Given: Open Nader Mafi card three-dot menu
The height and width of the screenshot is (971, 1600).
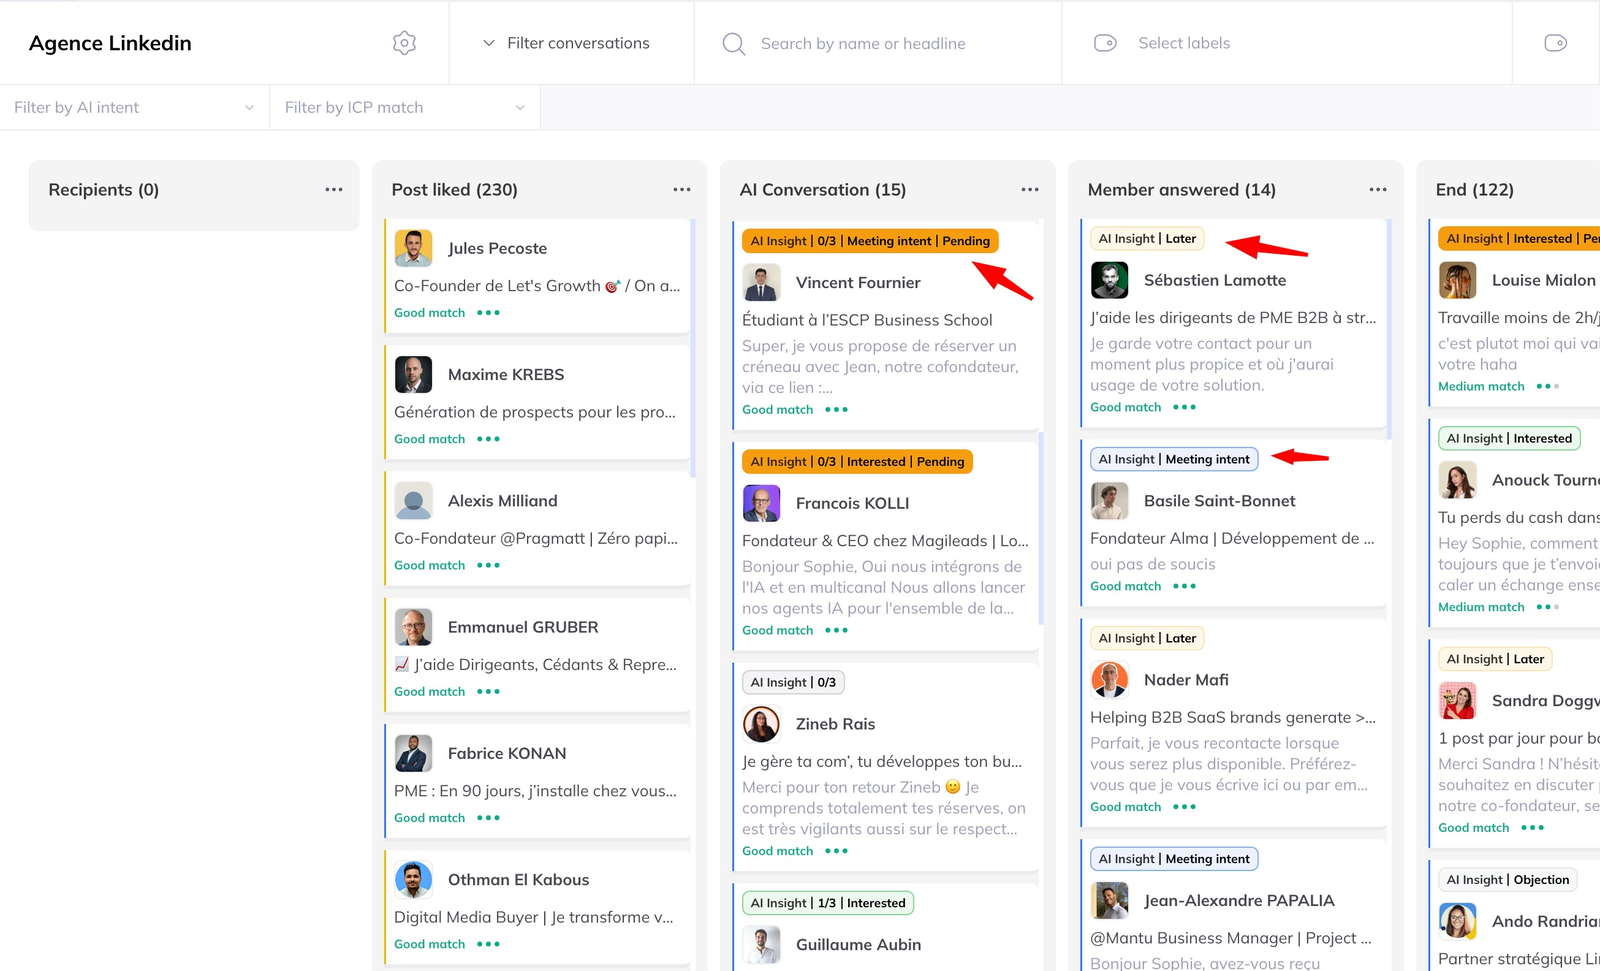Looking at the screenshot, I should (x=1184, y=807).
